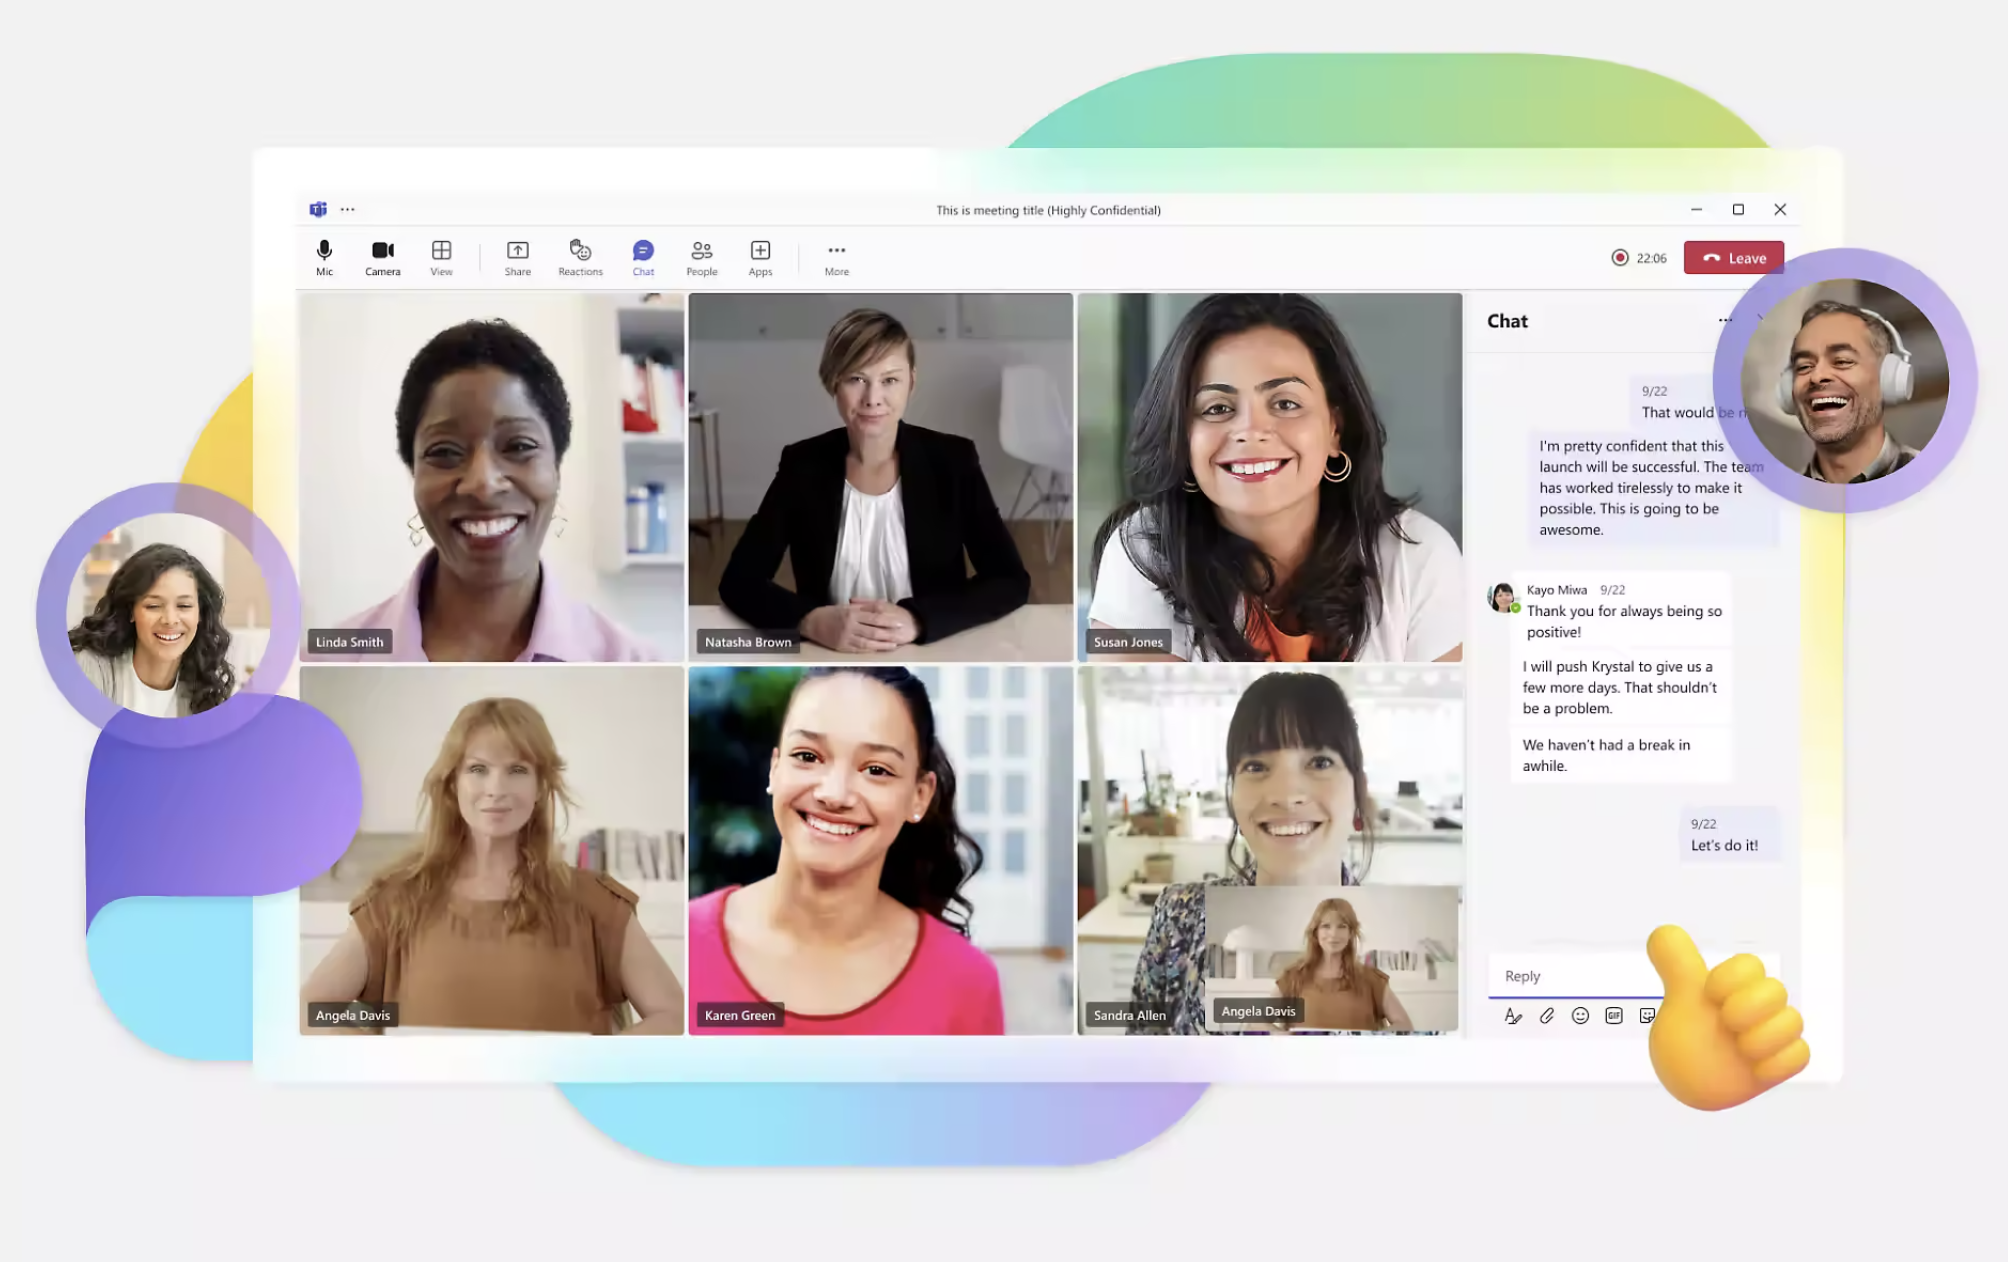Open the More options menu
Image resolution: width=2008 pixels, height=1262 pixels.
click(836, 257)
